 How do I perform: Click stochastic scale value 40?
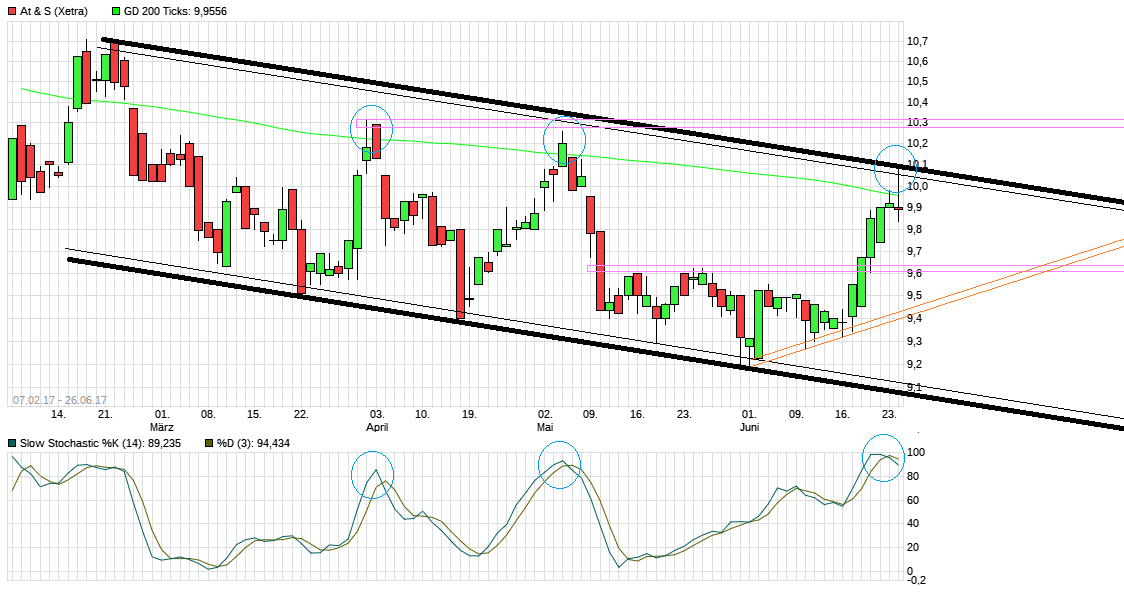[913, 524]
